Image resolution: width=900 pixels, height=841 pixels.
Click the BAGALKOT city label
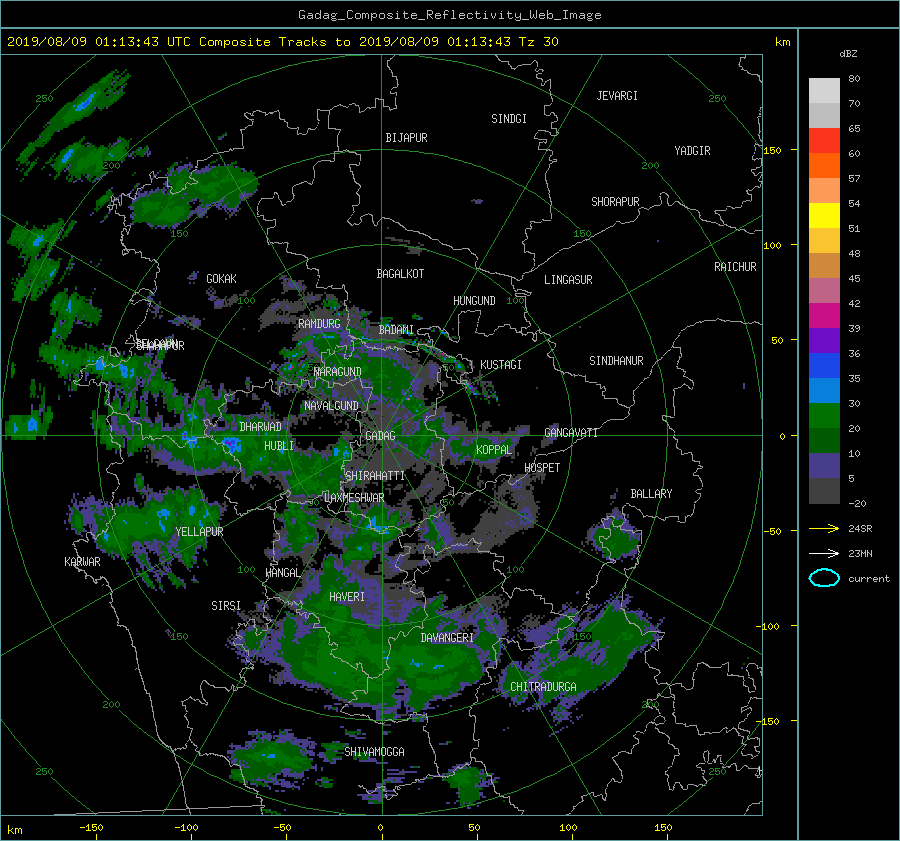tap(400, 274)
